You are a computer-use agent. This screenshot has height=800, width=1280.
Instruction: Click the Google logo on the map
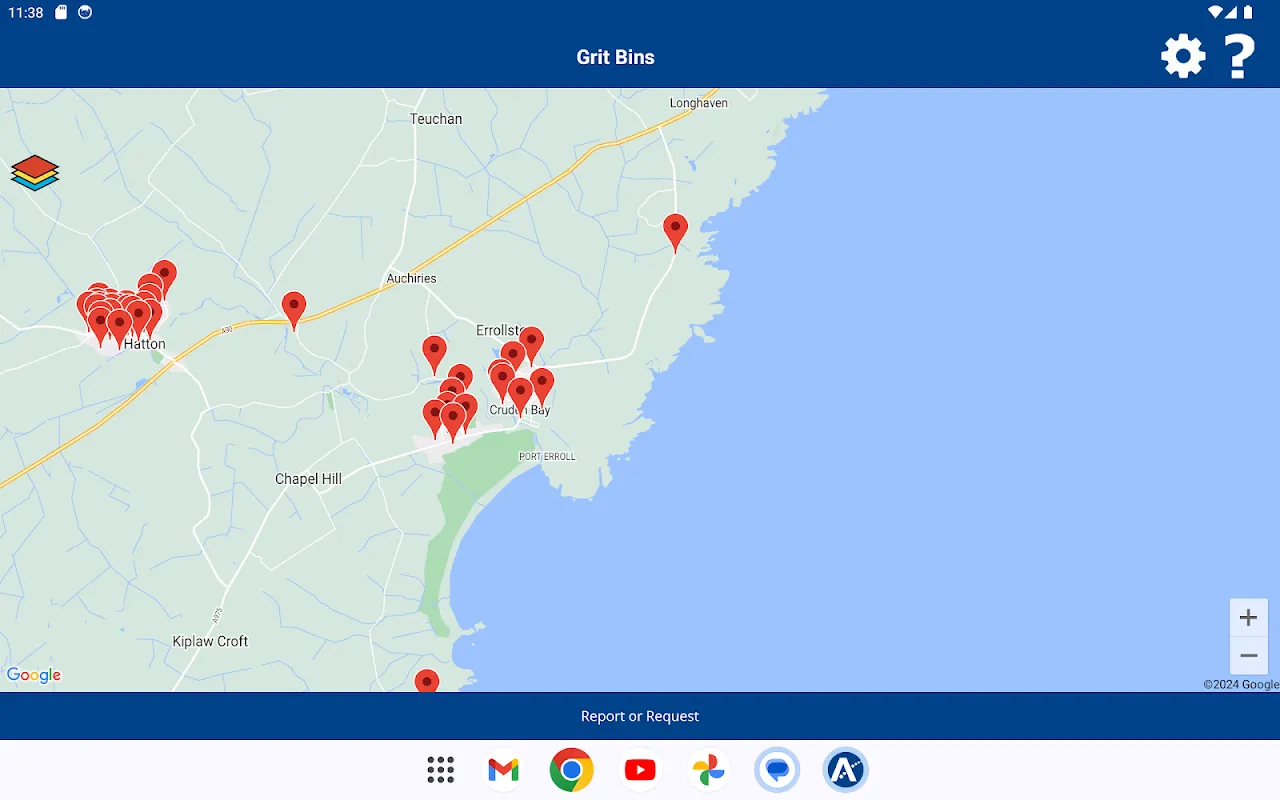34,675
